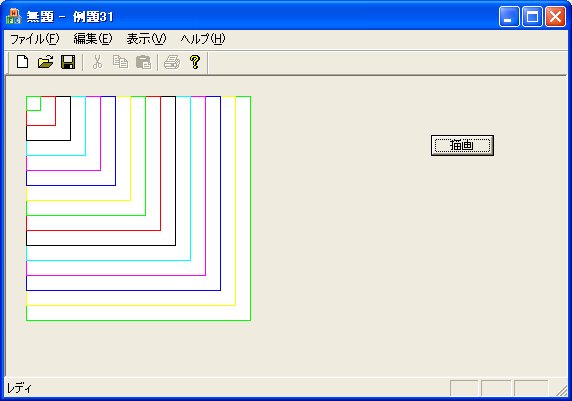
Task: Click the smallest green square in the drawing
Action: tap(33, 104)
